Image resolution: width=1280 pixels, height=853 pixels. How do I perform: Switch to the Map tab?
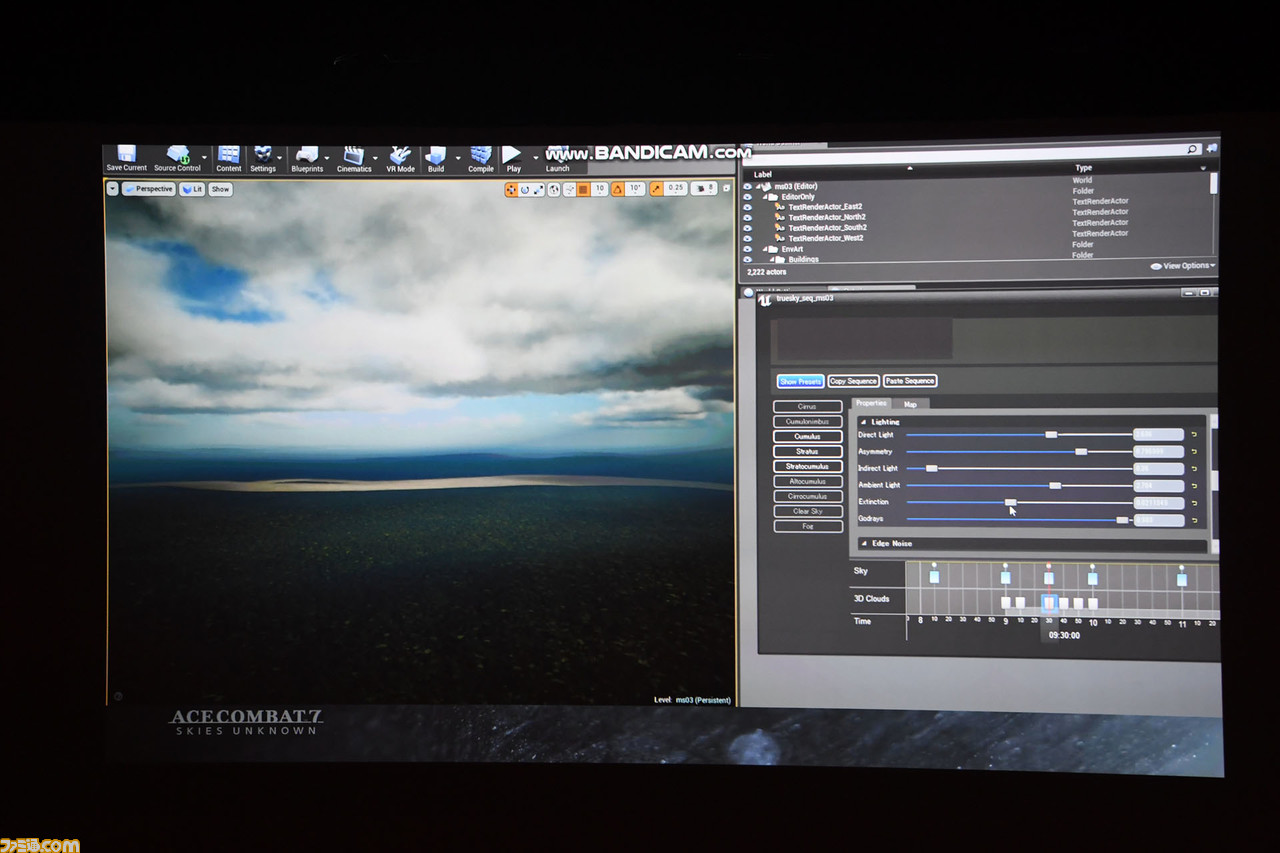910,404
